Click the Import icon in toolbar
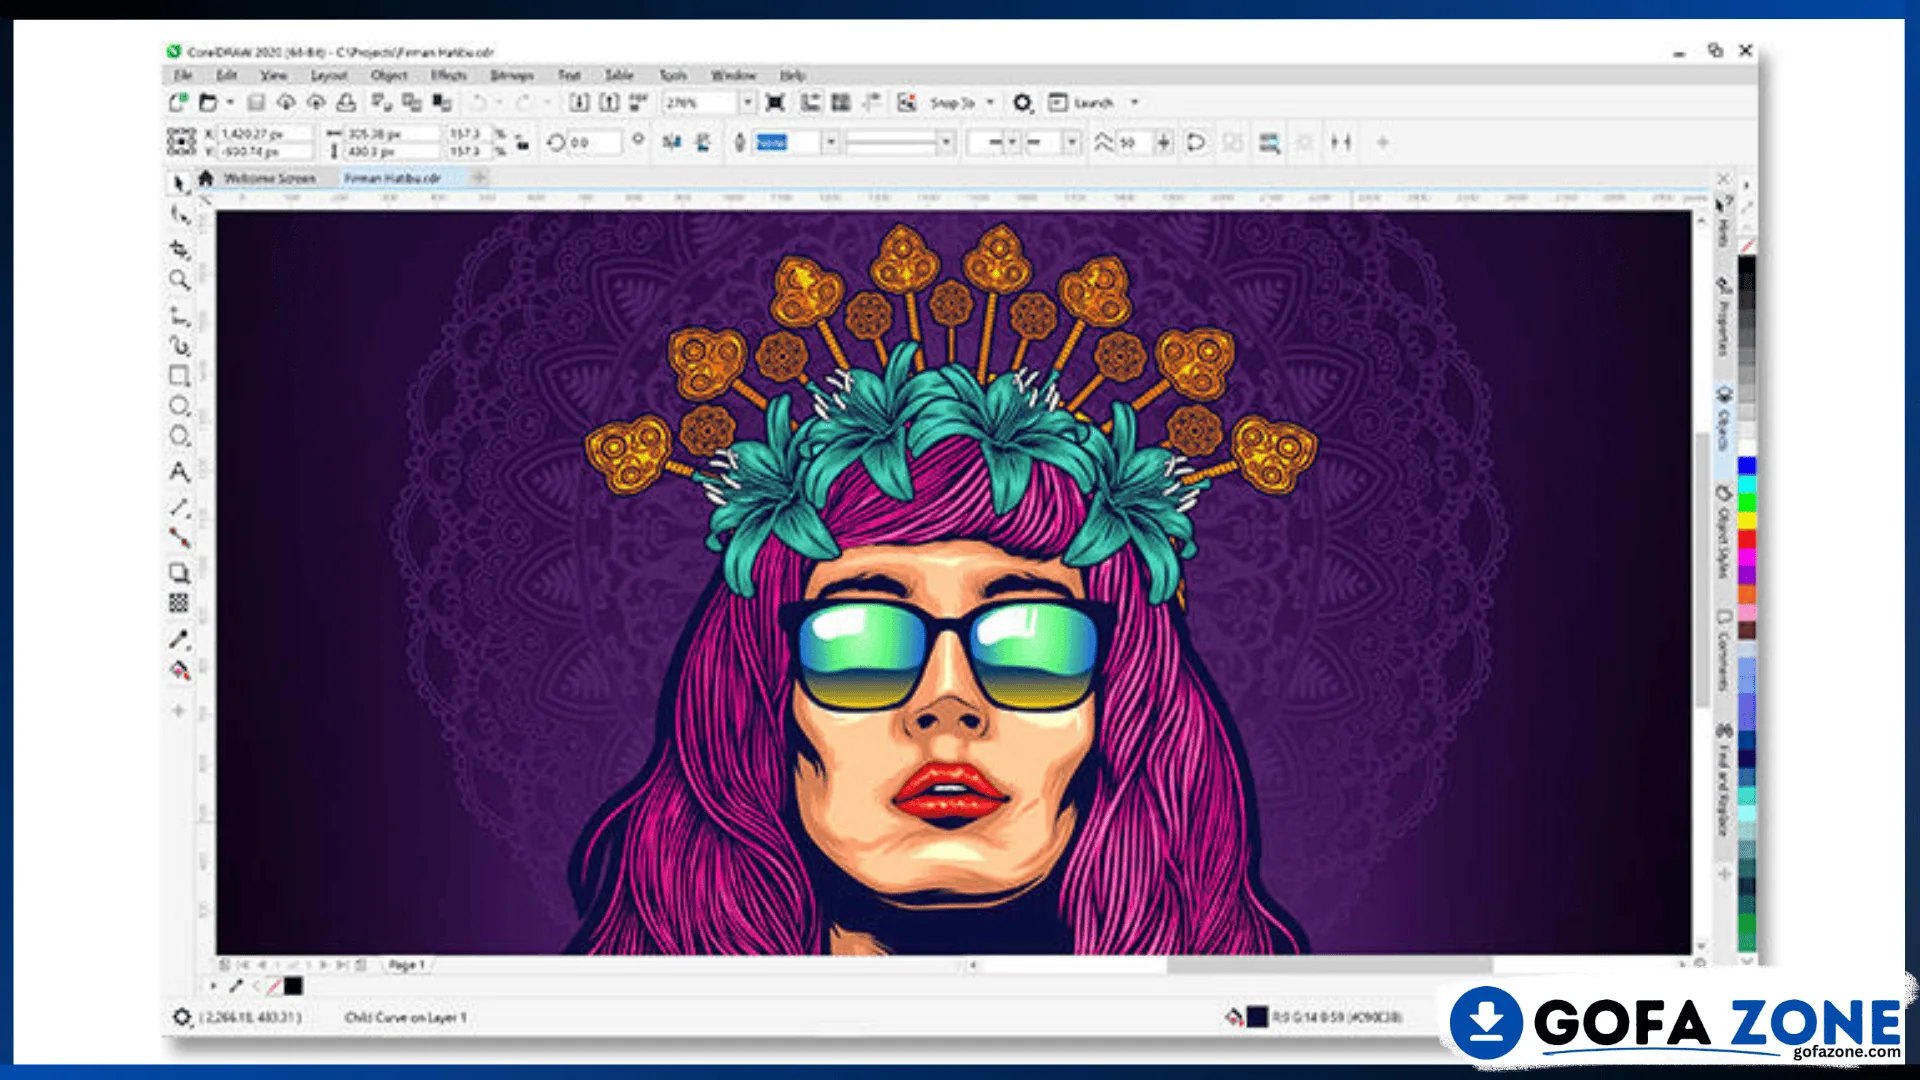The image size is (1920, 1080). click(x=579, y=102)
